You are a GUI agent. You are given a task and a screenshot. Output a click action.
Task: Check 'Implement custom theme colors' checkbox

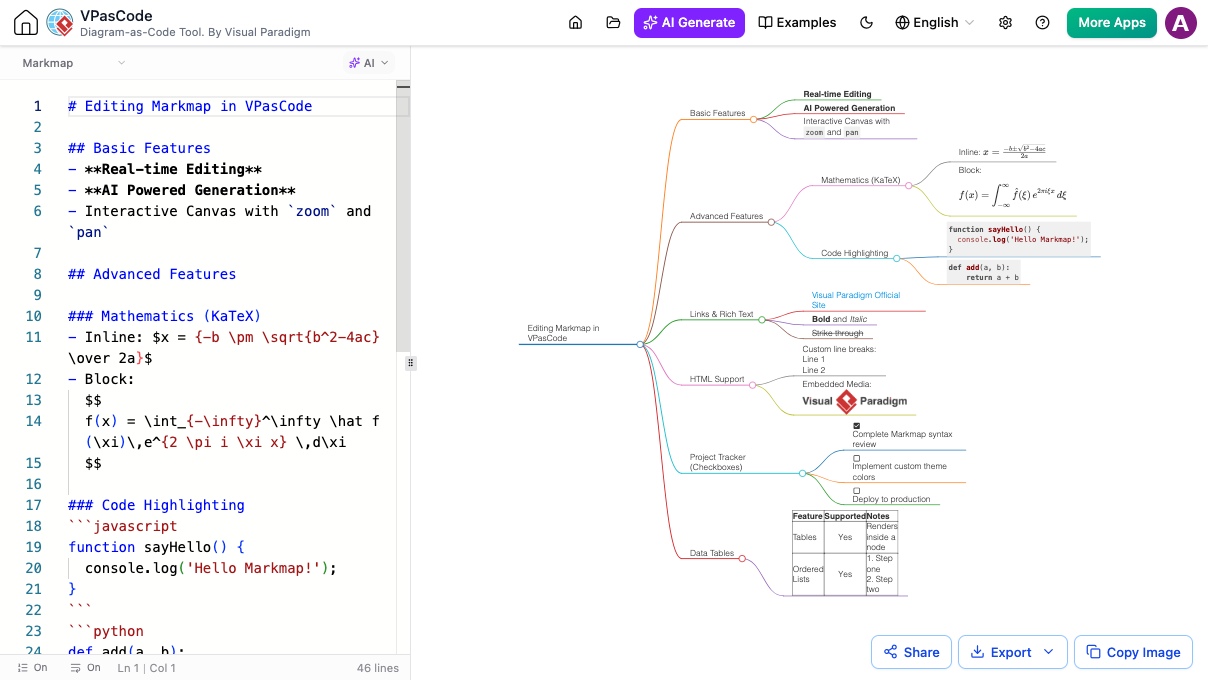(x=857, y=458)
